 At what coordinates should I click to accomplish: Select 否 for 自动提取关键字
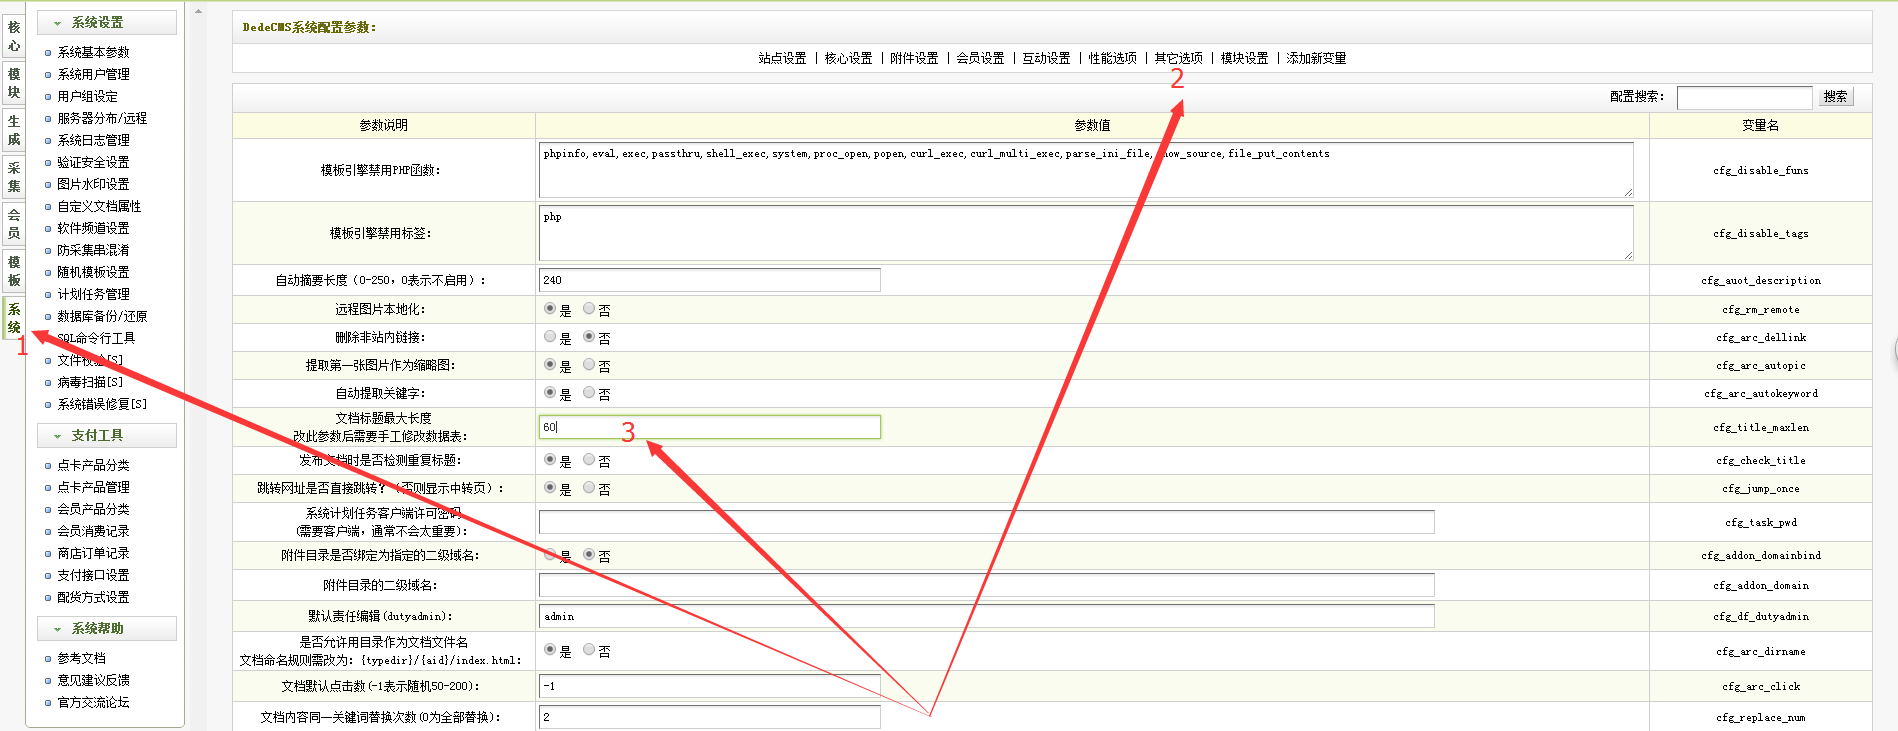point(589,393)
